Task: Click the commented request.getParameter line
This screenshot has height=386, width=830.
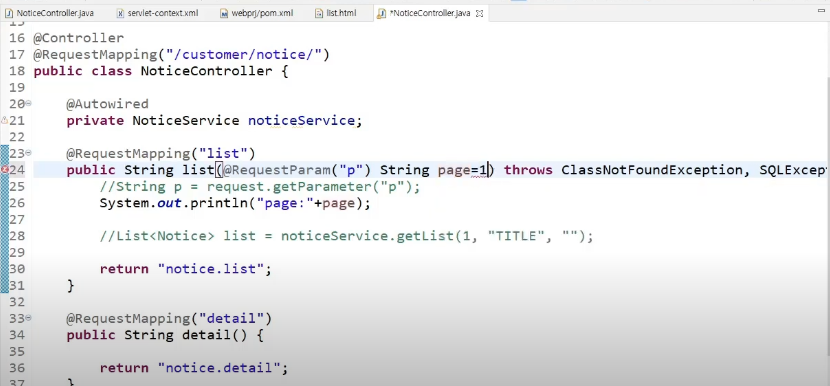Action: tap(259, 187)
